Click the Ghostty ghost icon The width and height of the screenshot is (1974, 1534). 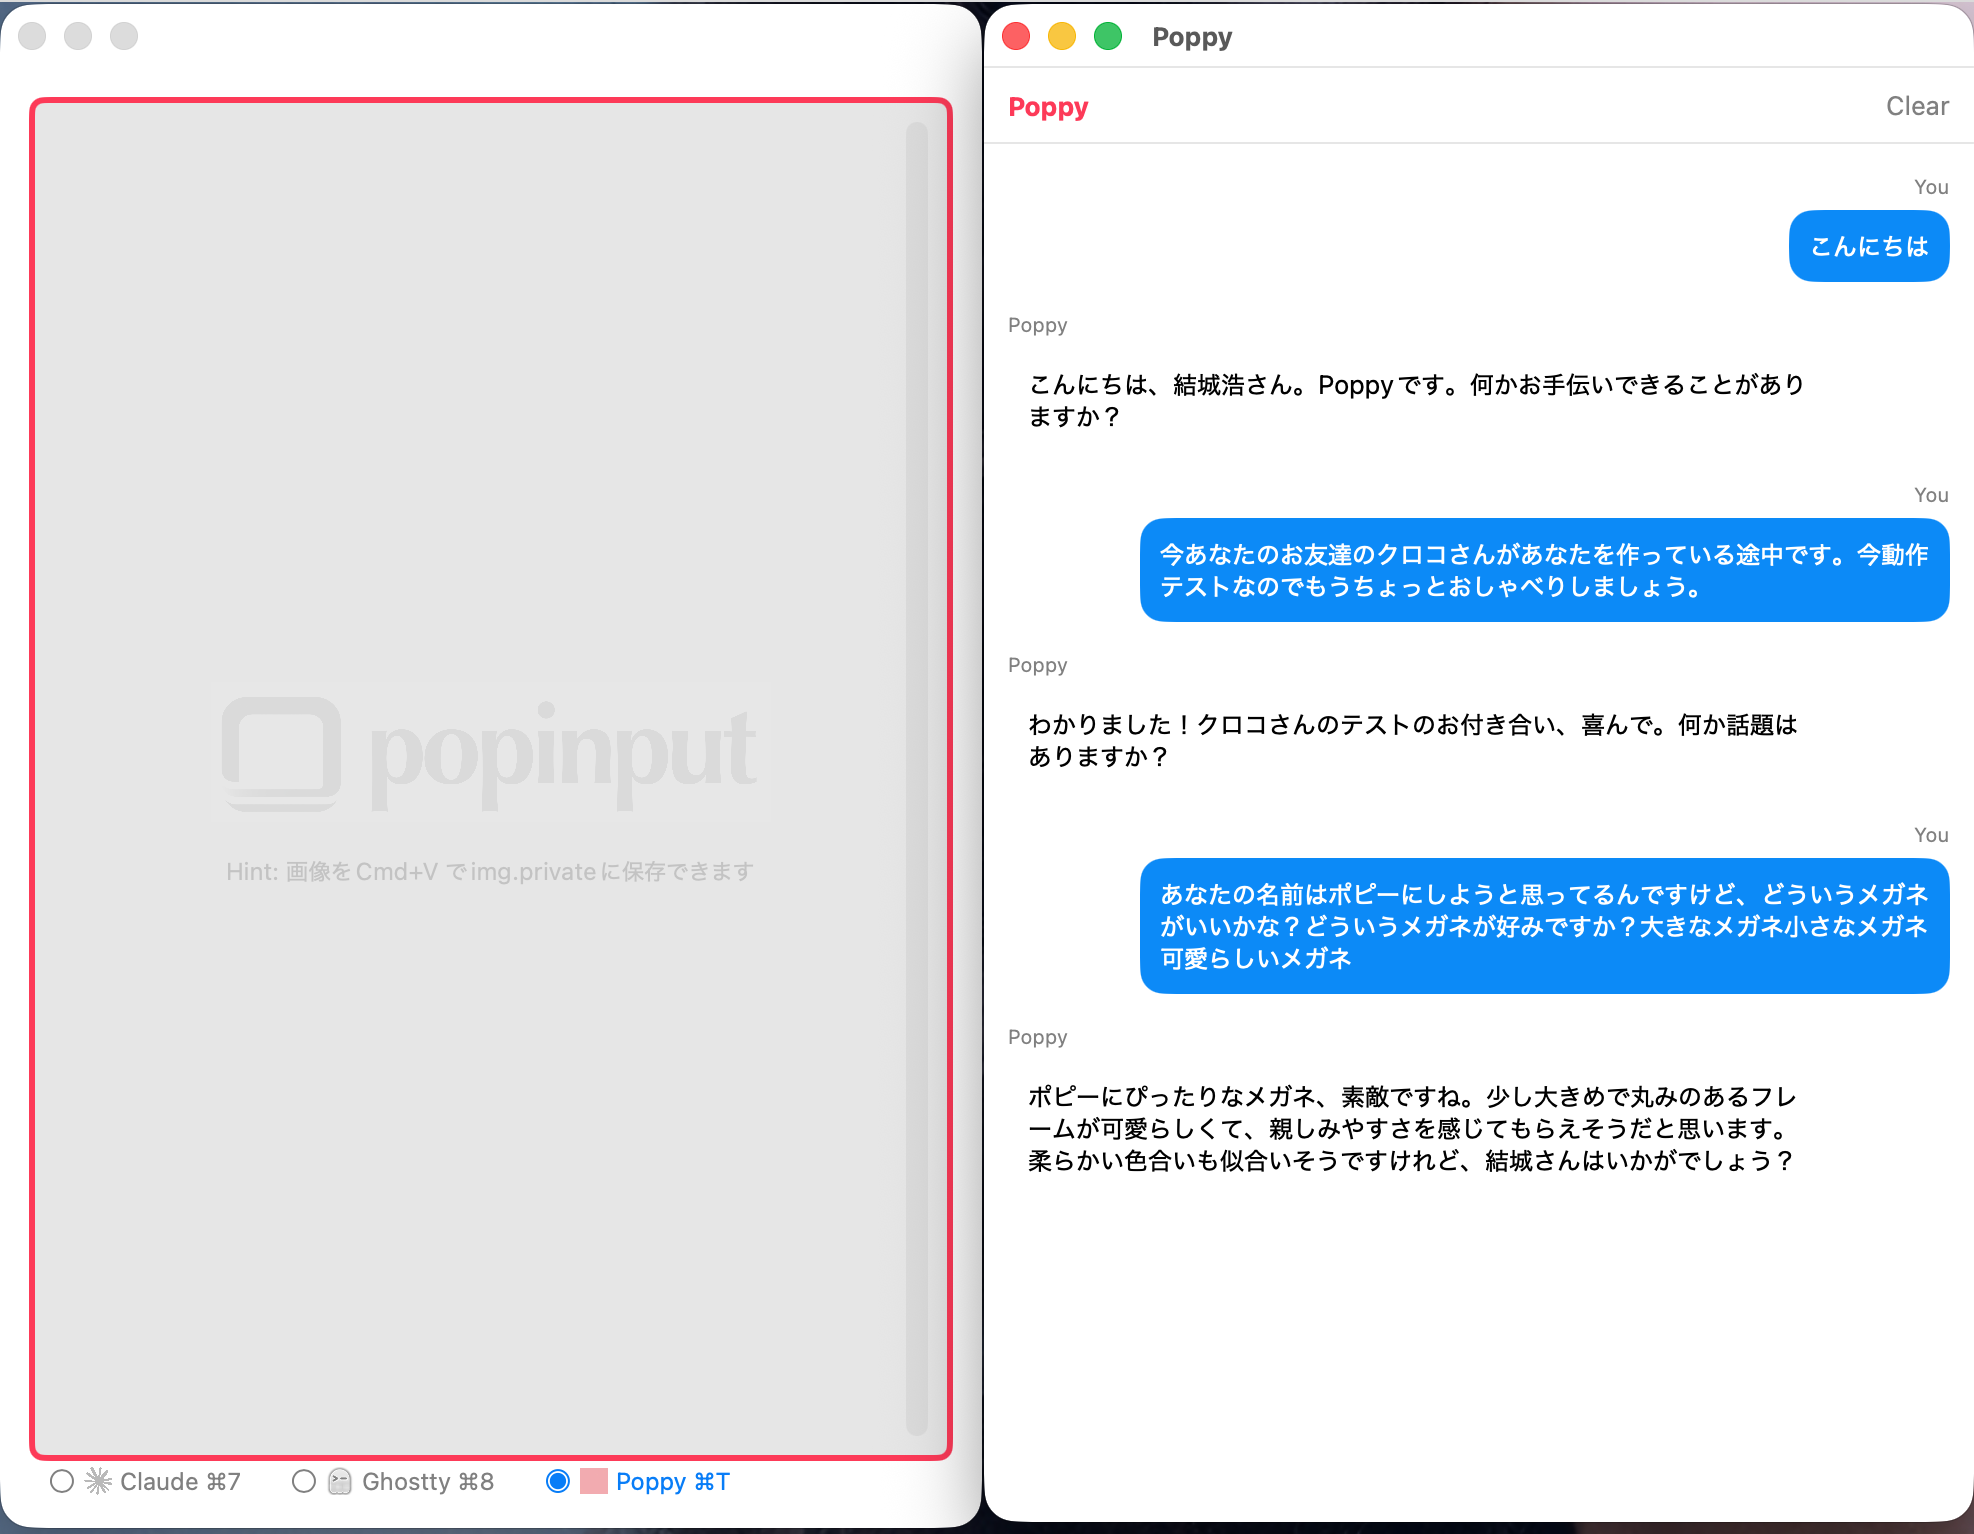pyautogui.click(x=340, y=1481)
